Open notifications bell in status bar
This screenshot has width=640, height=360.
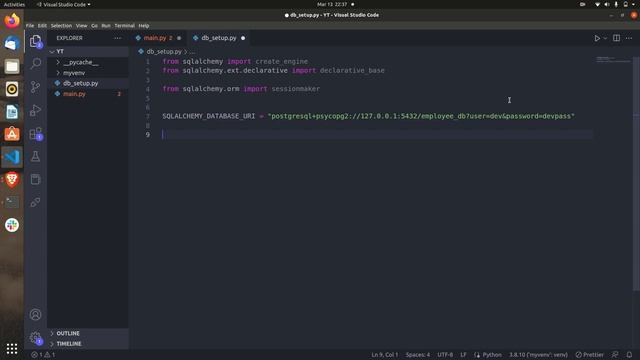tap(629, 355)
